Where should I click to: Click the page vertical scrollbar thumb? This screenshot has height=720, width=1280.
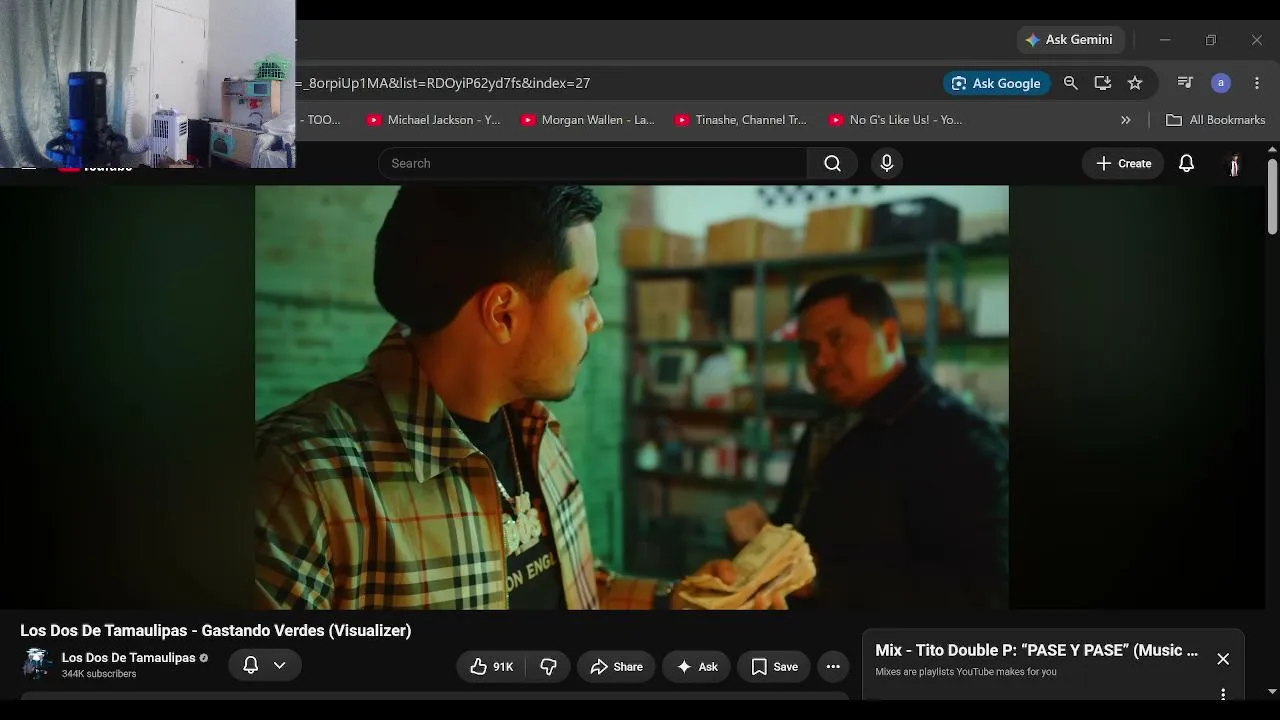click(1272, 196)
